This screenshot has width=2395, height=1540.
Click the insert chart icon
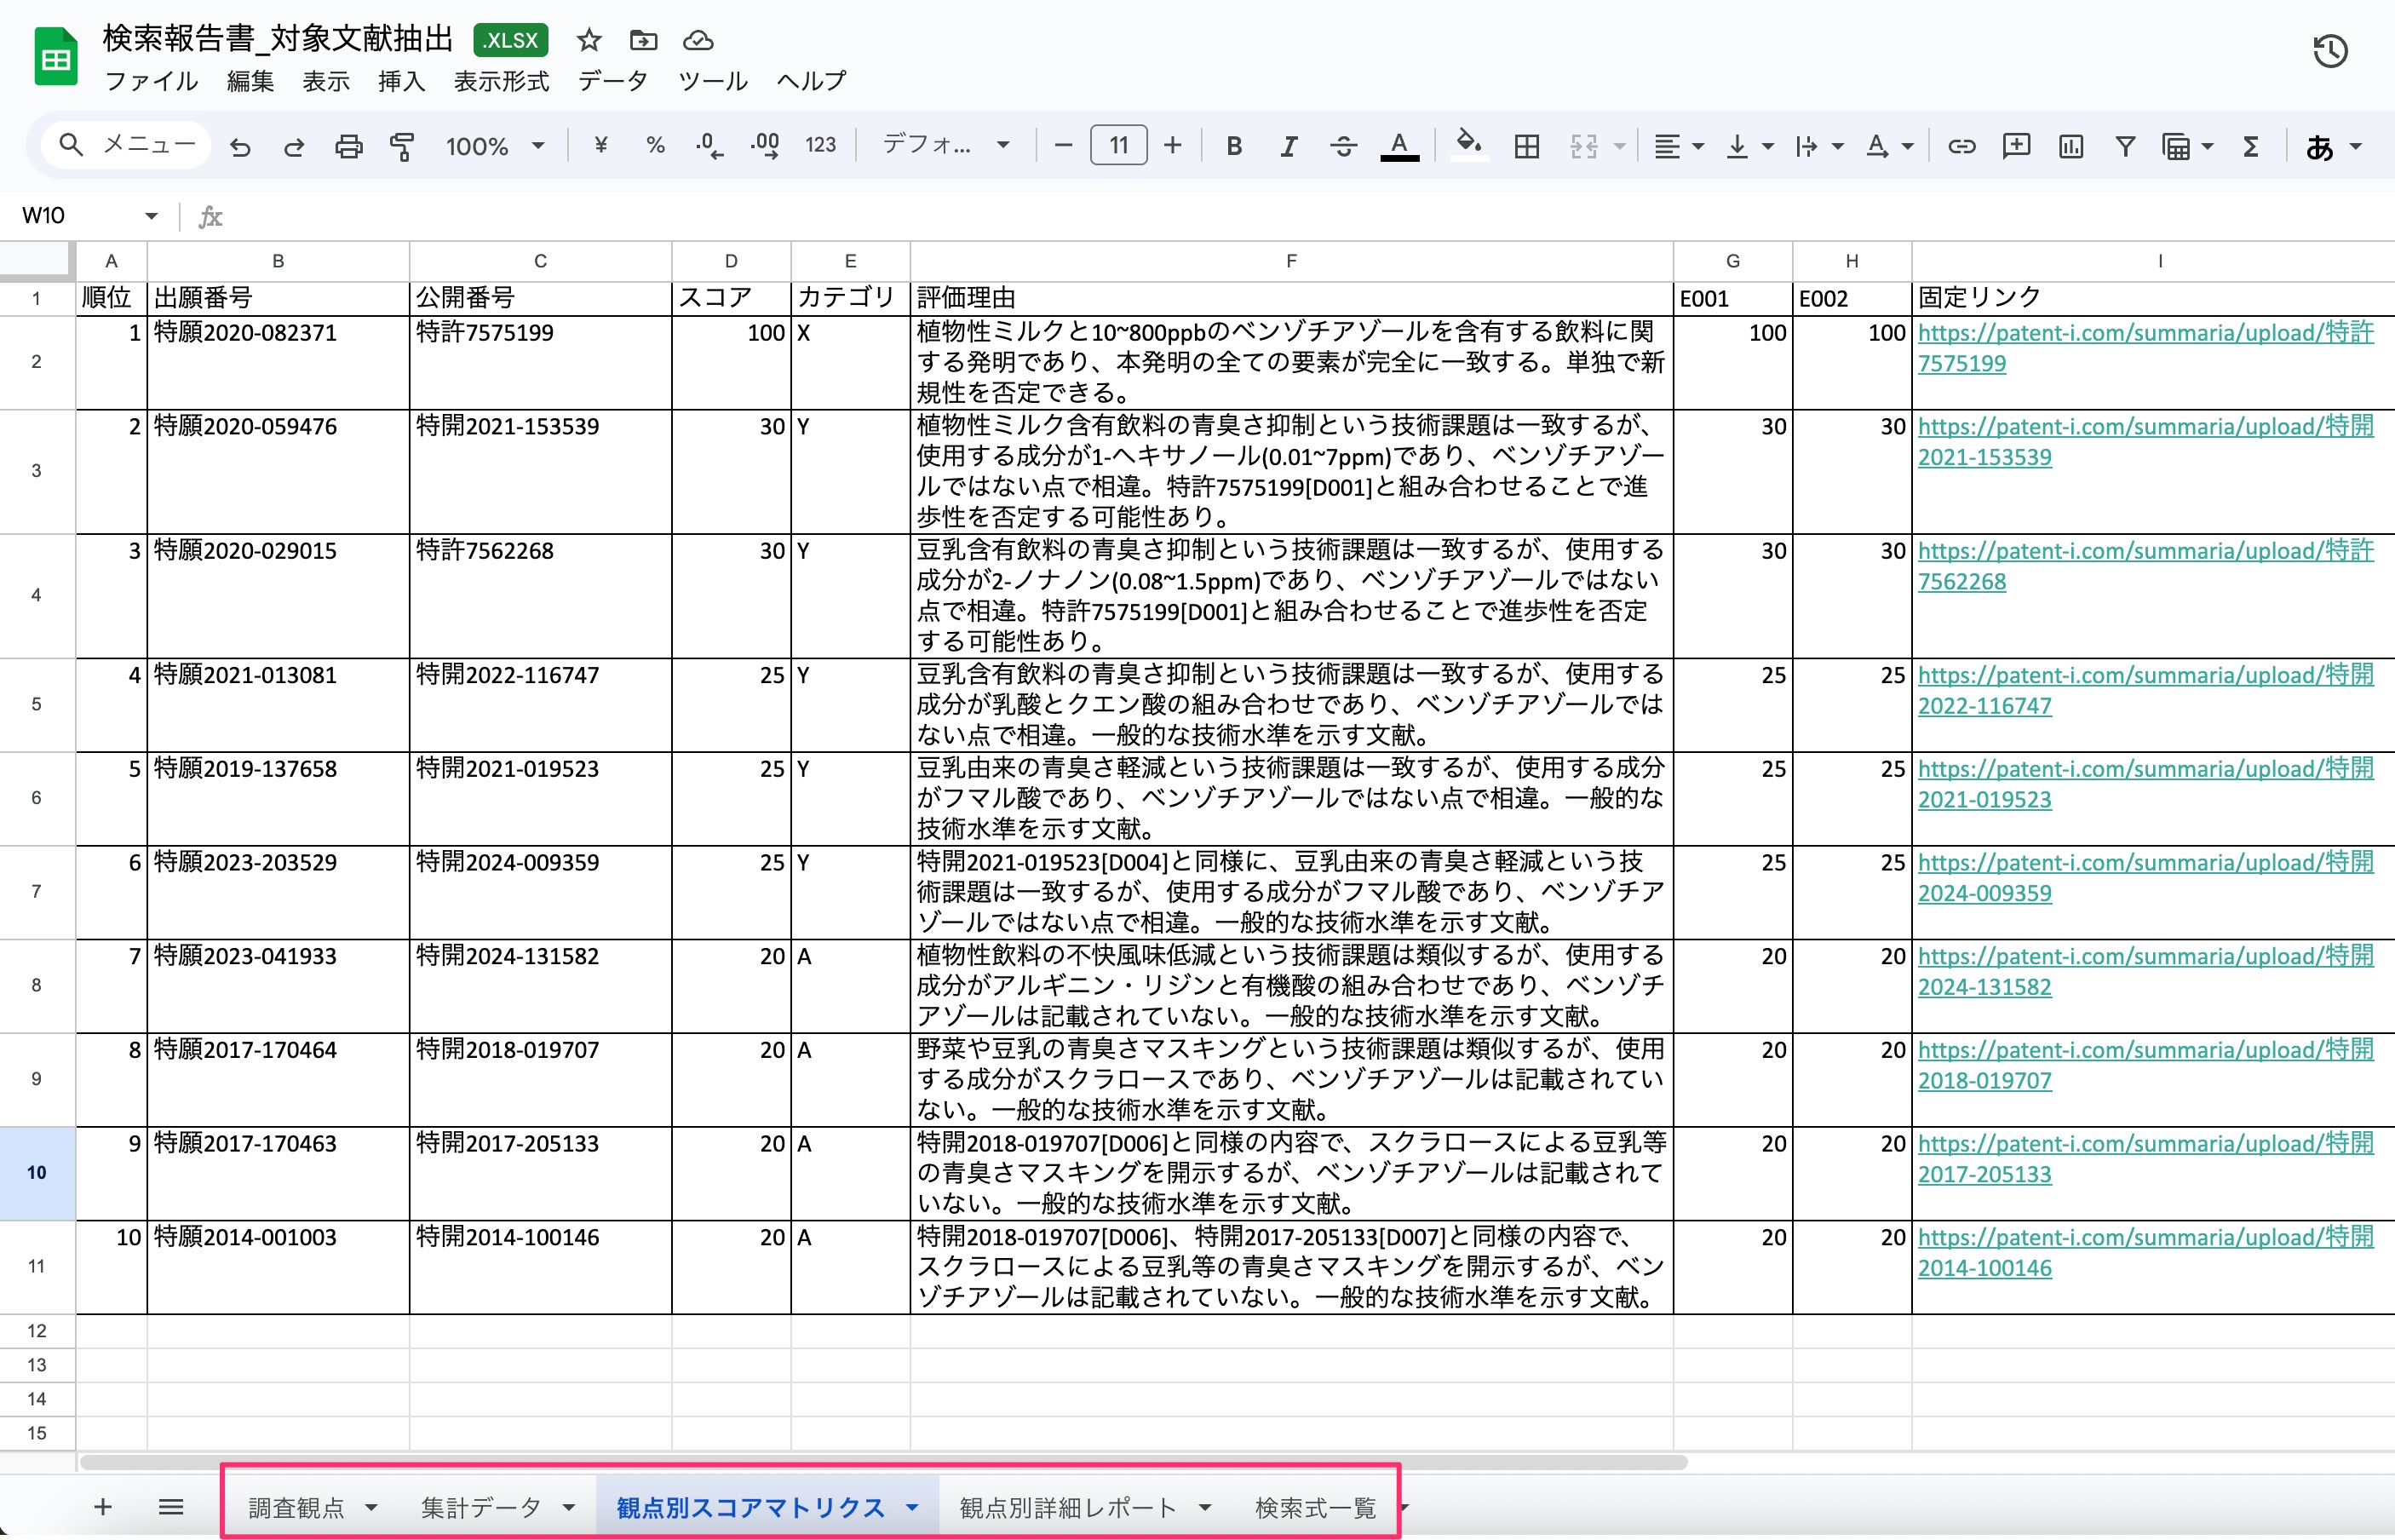(2070, 147)
